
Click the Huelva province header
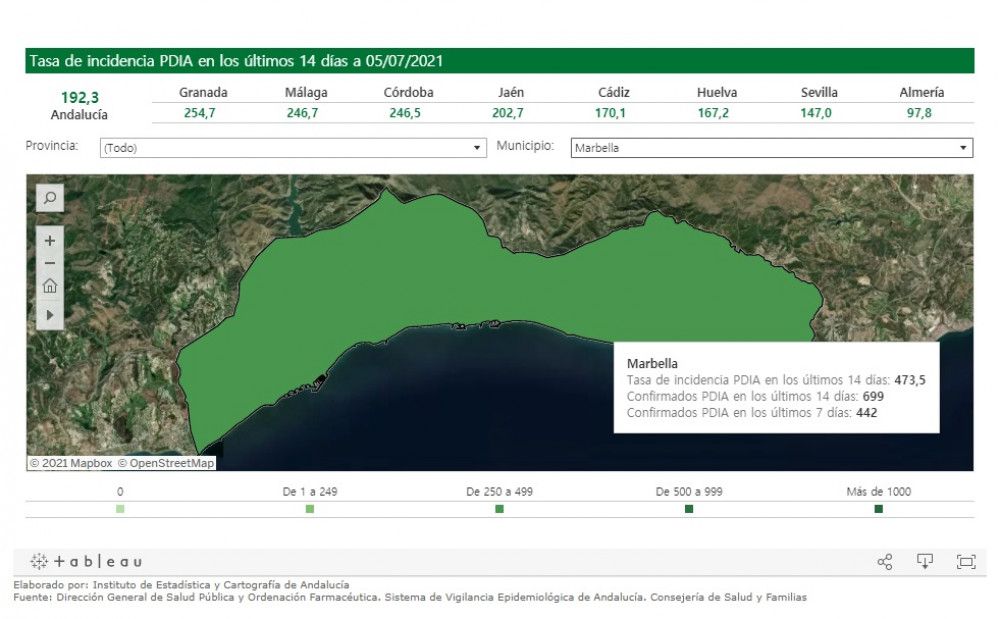tap(717, 92)
